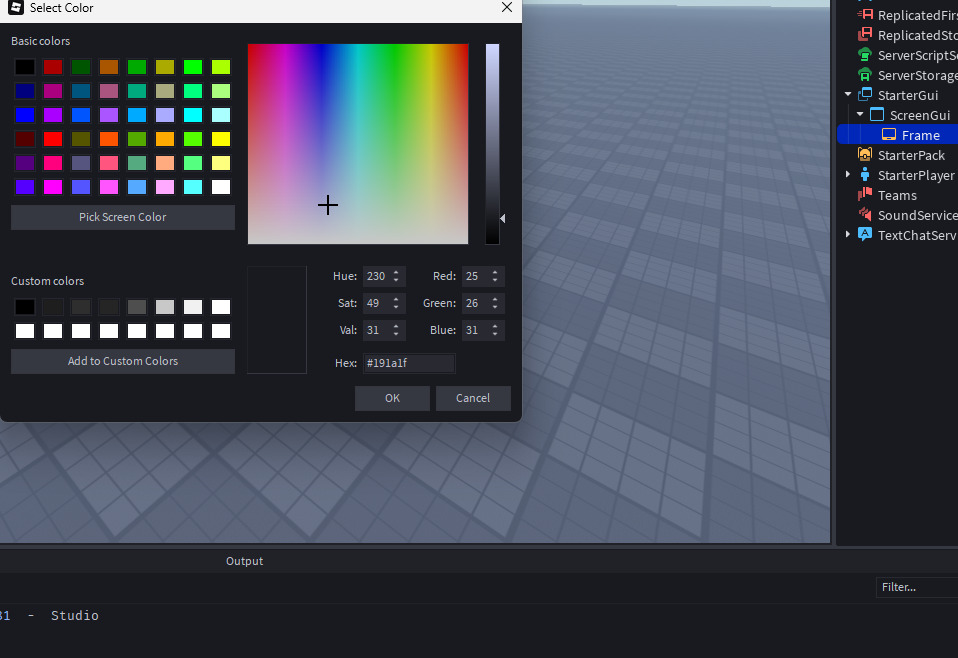
Task: Collapse the ScreenGui tree node
Action: click(860, 114)
